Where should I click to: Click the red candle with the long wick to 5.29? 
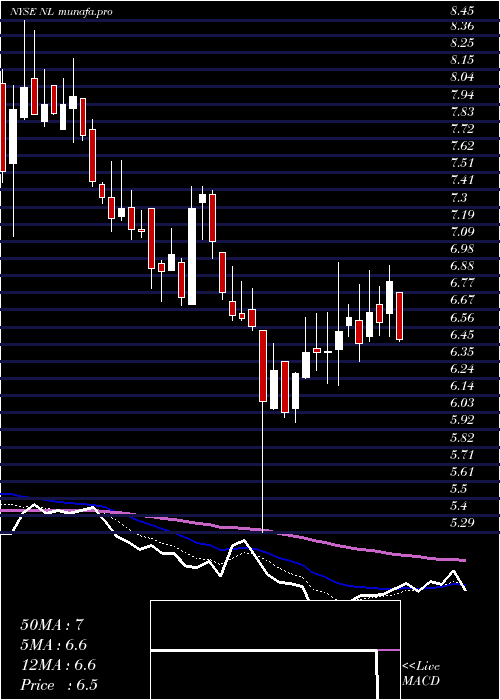coord(262,366)
